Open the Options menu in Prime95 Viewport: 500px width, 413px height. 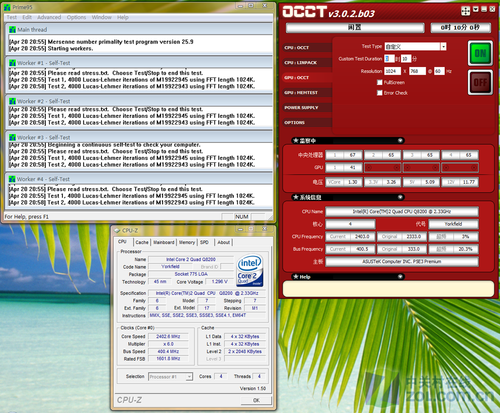(x=76, y=17)
